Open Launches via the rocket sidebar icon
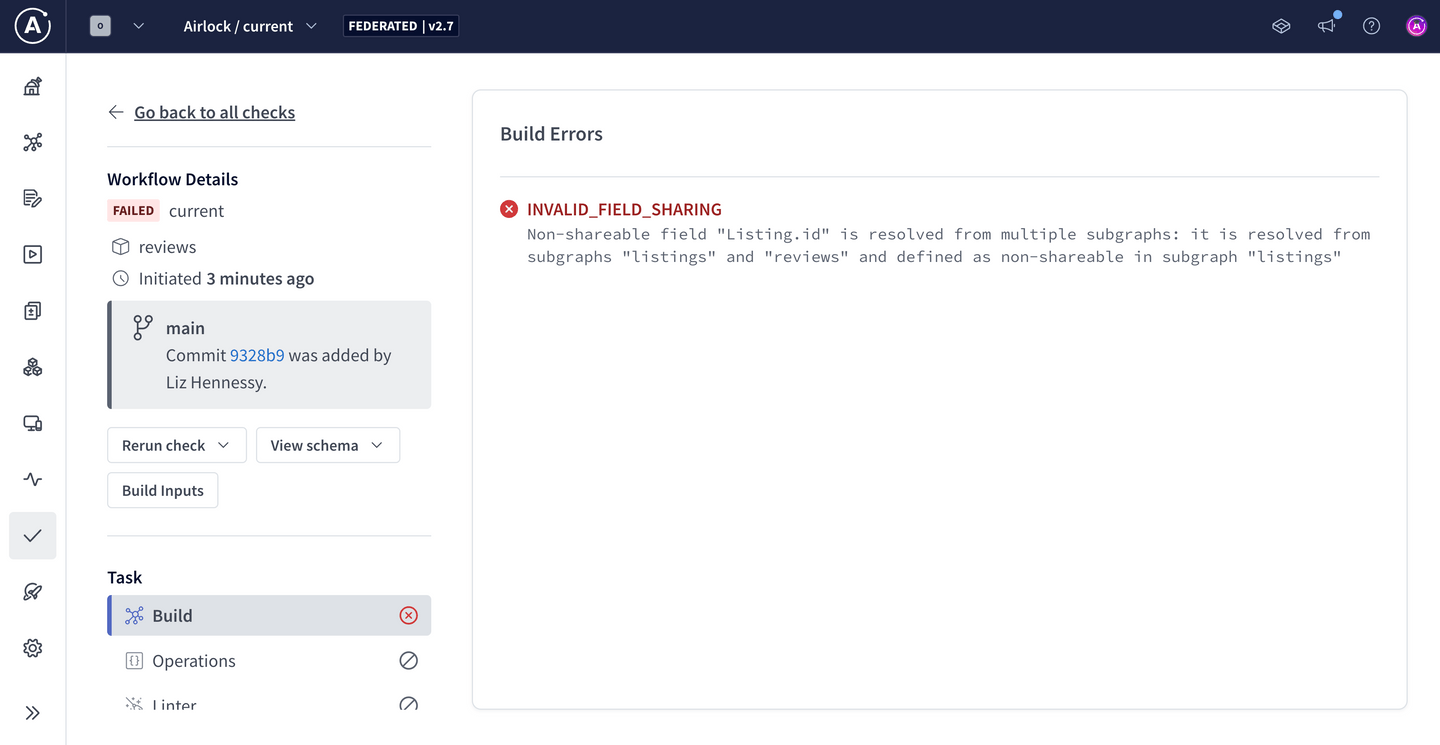 point(32,591)
